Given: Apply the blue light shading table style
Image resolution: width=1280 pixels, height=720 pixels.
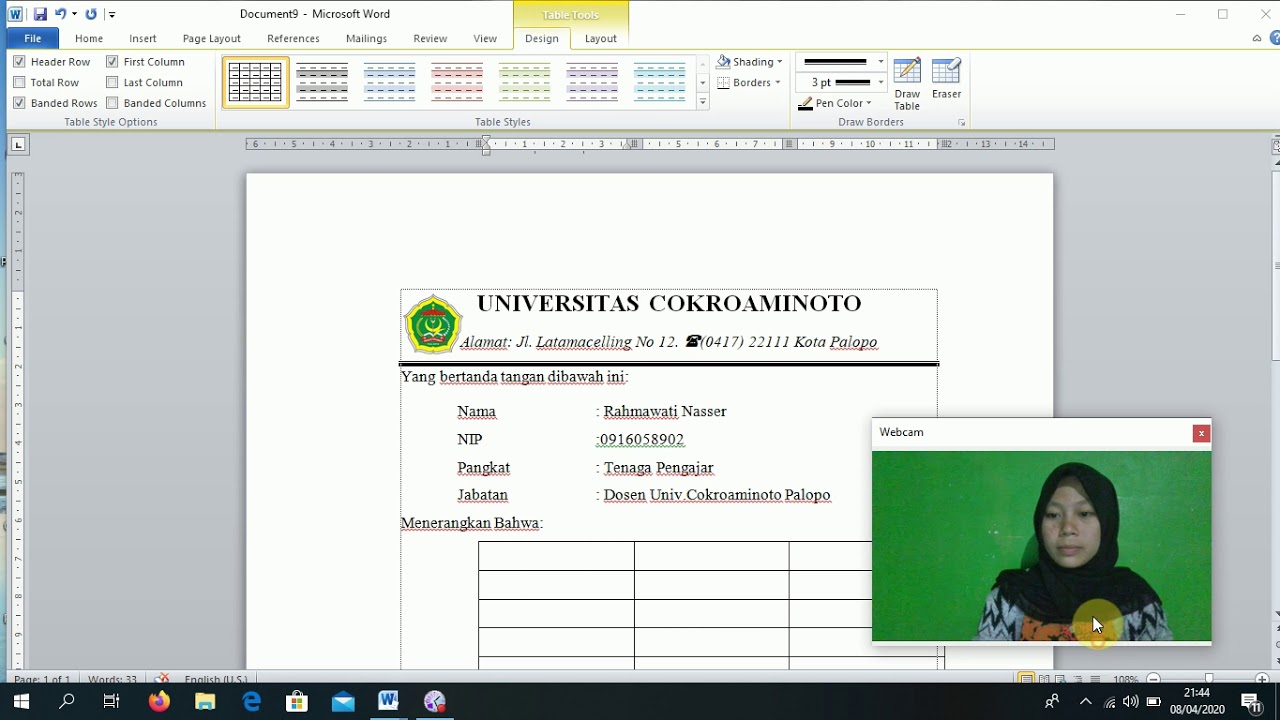Looking at the screenshot, I should coord(390,82).
